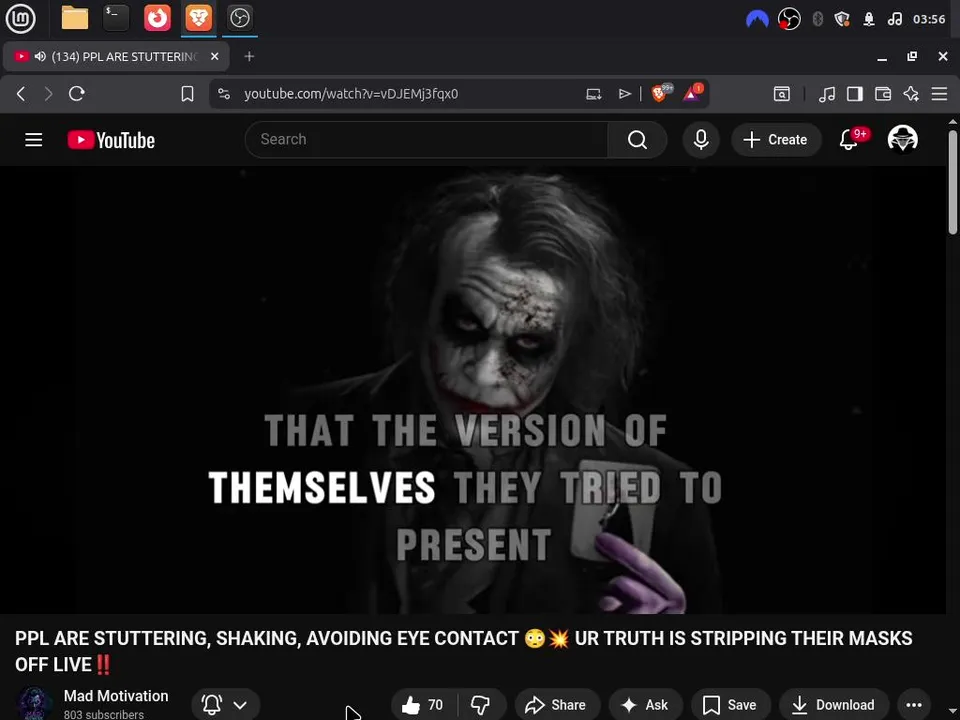Click the send/share arrow in address bar

[624, 94]
